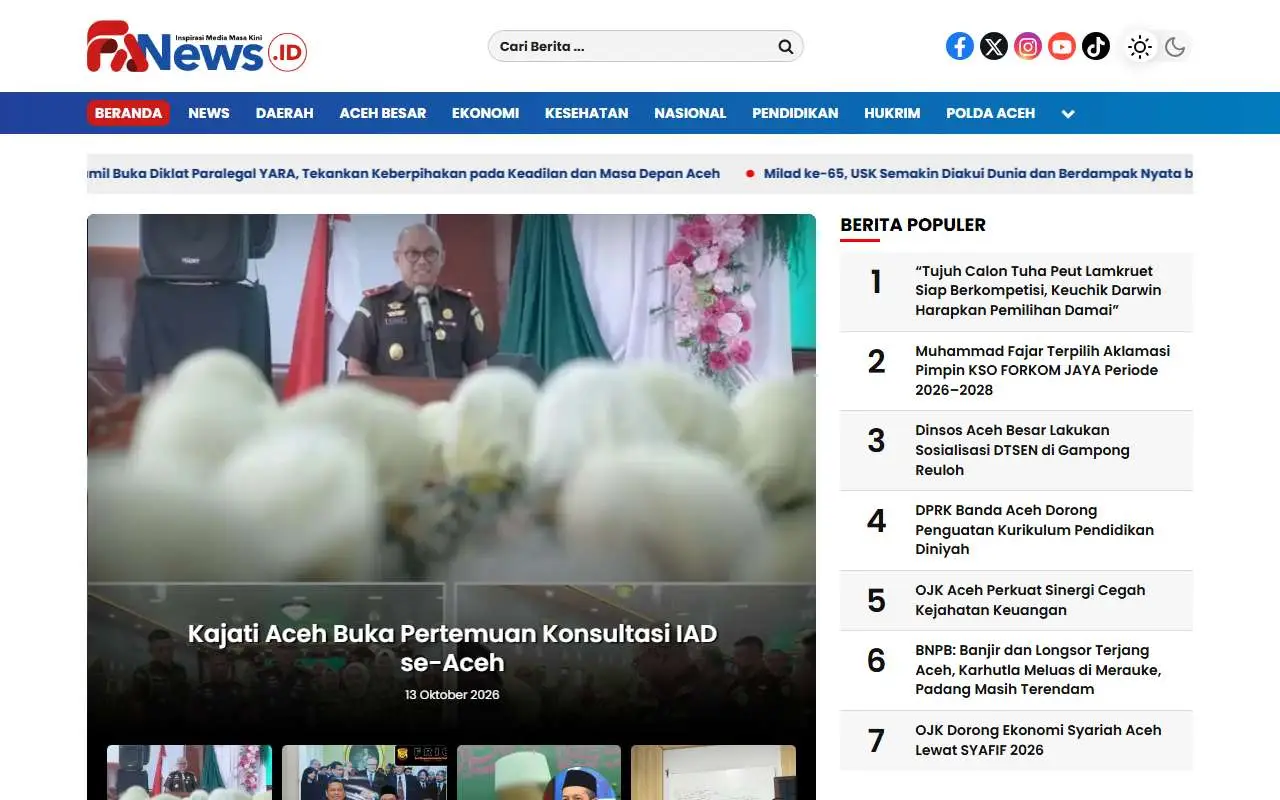Select the second slider thumbnail with group photo
Viewport: 1280px width, 800px height.
(364, 772)
